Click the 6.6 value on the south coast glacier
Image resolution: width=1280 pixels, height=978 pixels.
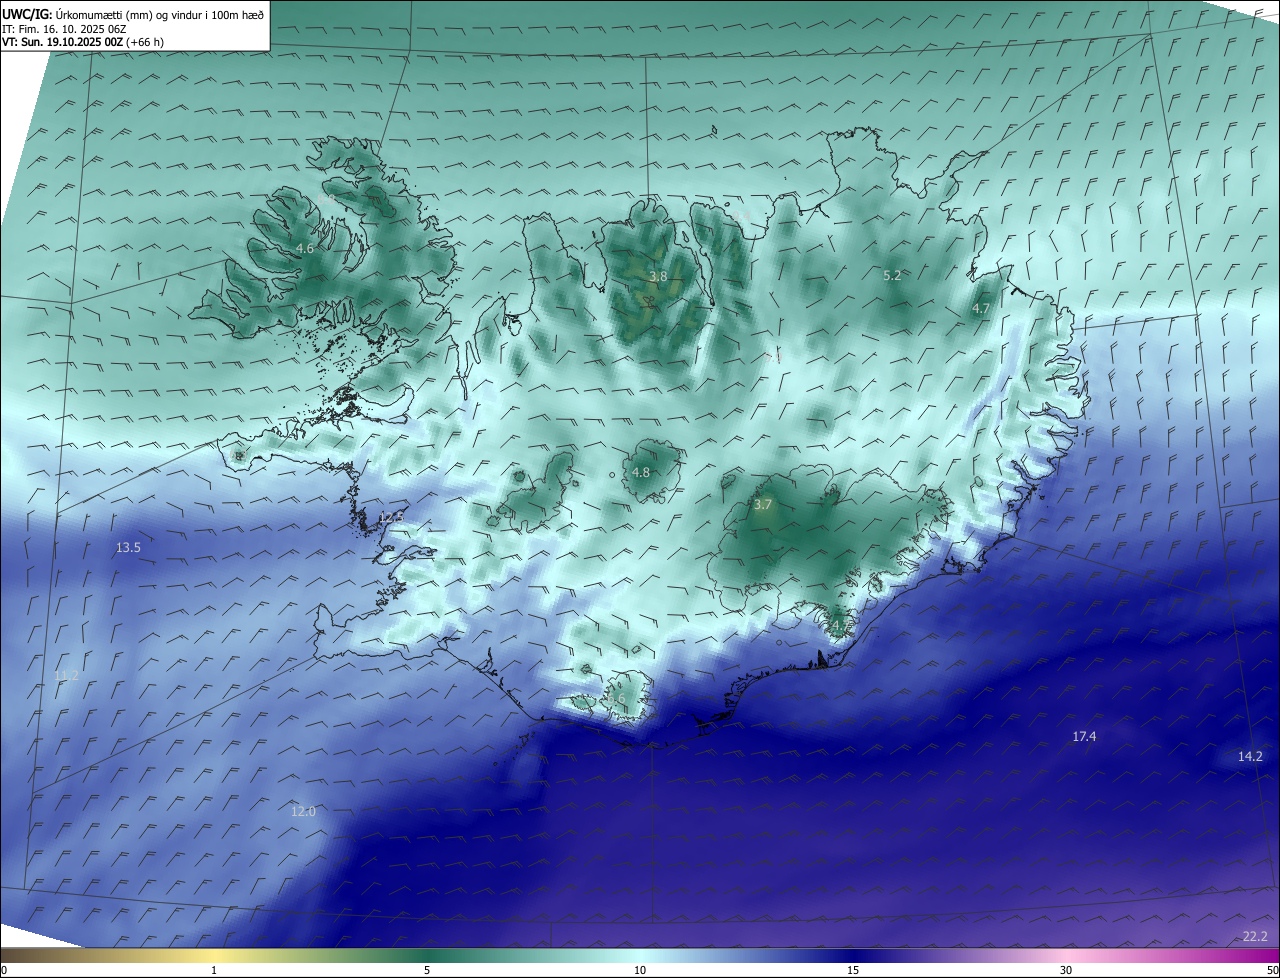pyautogui.click(x=617, y=698)
